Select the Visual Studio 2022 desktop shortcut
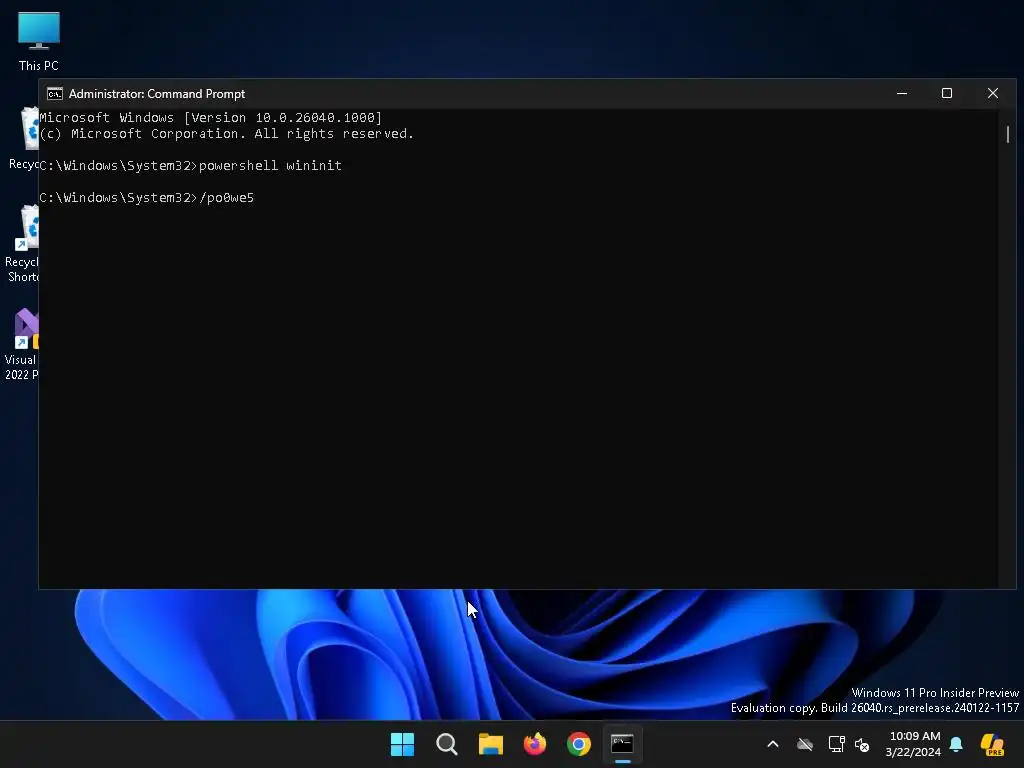Image resolution: width=1024 pixels, height=768 pixels. 22,344
